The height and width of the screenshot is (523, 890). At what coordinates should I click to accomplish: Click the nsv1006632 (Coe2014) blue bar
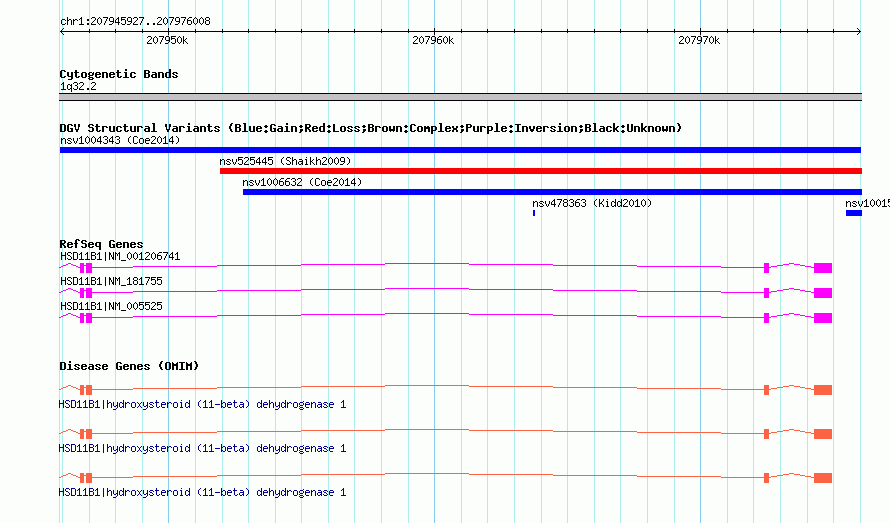(x=552, y=192)
